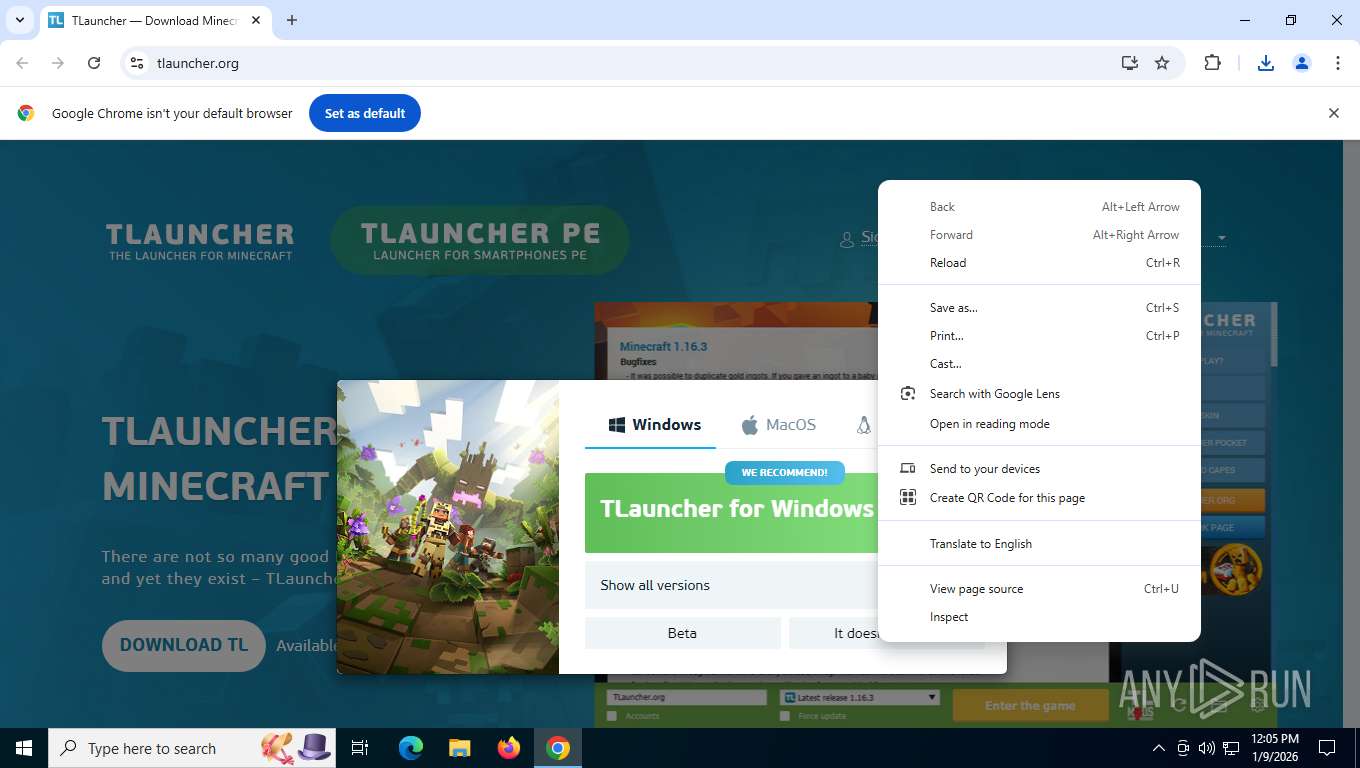Open TLauncher PE smartphone launcher
Viewport: 1360px width, 768px height.
[x=480, y=240]
